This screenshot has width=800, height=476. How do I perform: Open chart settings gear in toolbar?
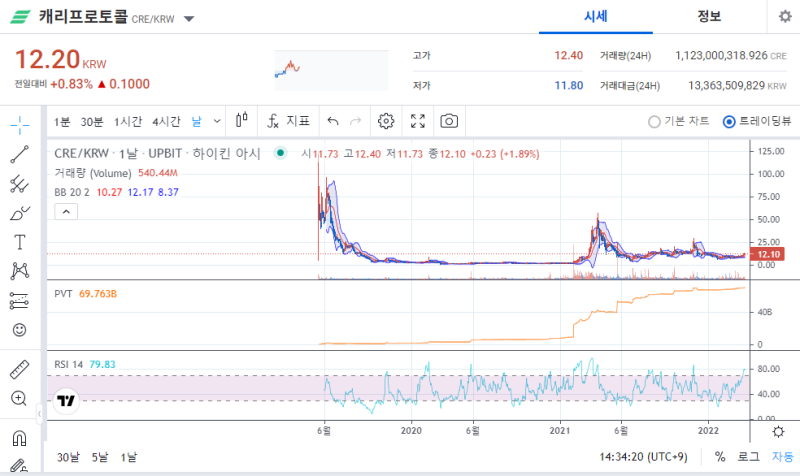[x=386, y=121]
